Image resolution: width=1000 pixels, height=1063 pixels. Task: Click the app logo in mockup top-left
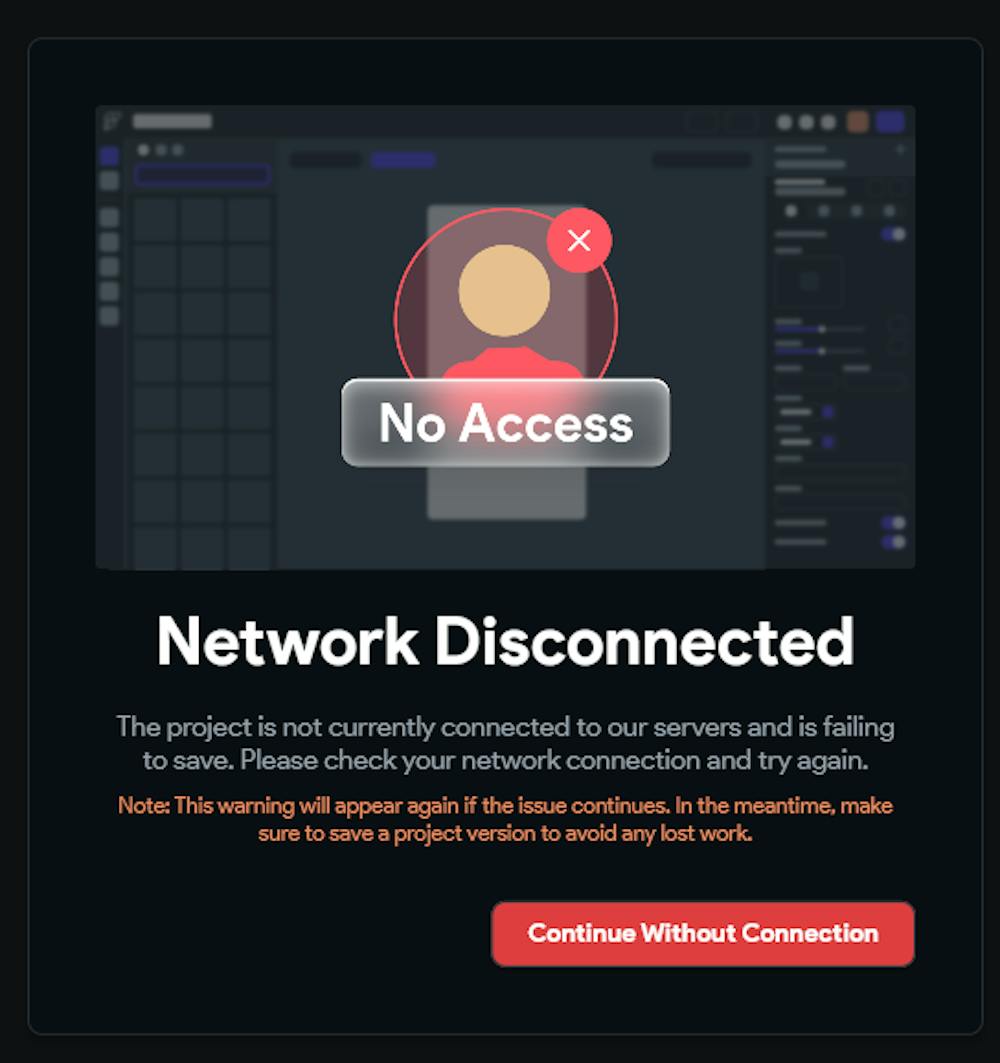pos(112,121)
